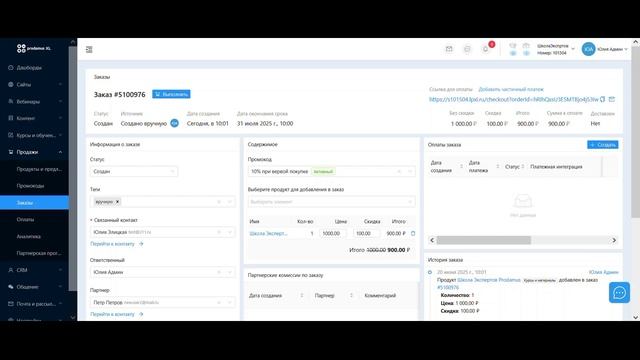Screen dimensions: 640x360
Task: Open the Ответственный dropdown with Юлия Админ
Action: 162,272
